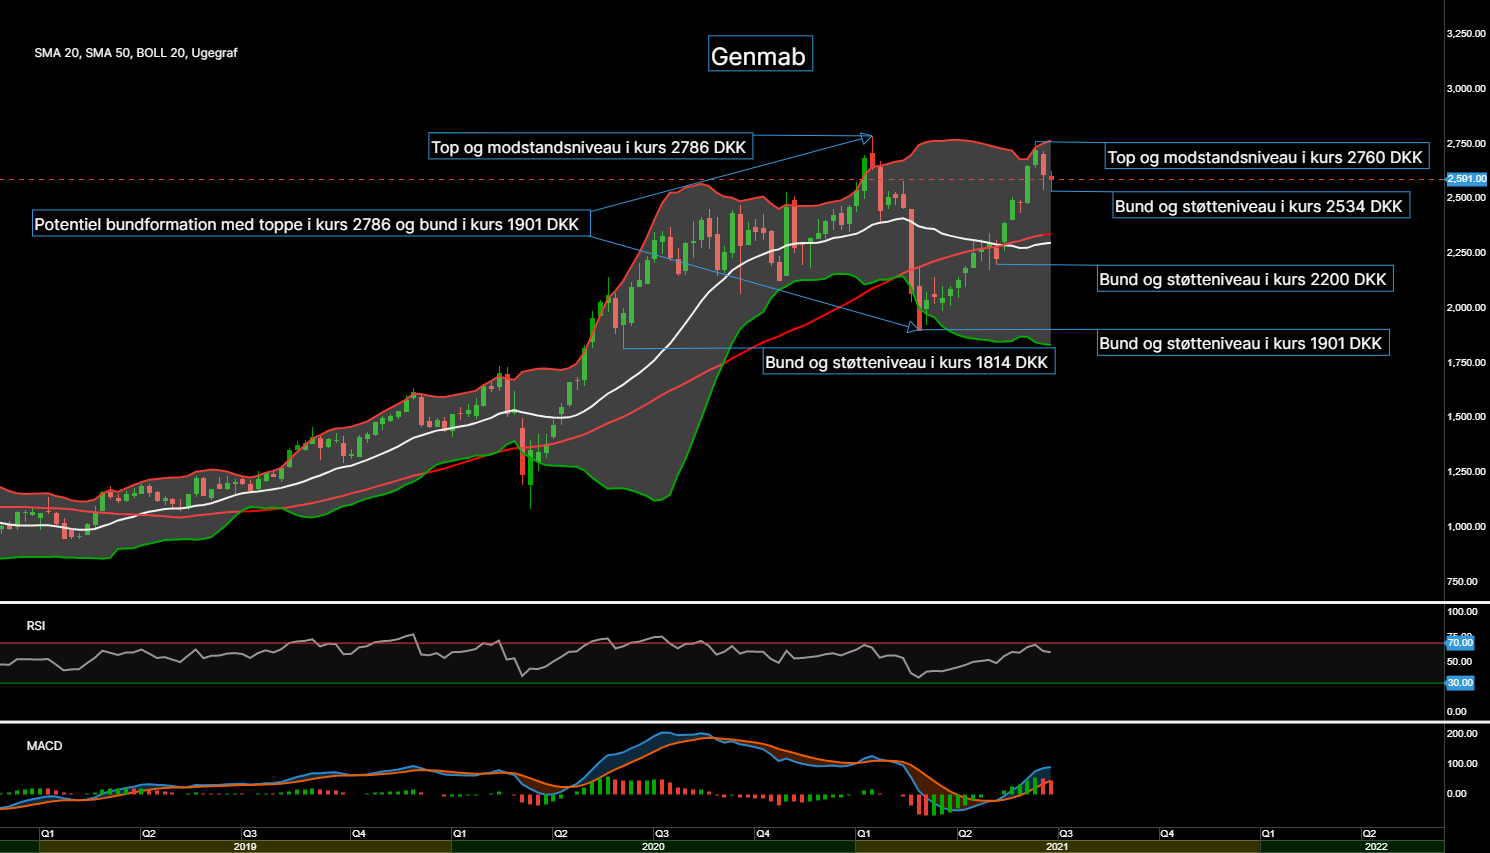Click the 3,000.00 price axis label
Viewport: 1490px width, 853px height.
click(1466, 89)
